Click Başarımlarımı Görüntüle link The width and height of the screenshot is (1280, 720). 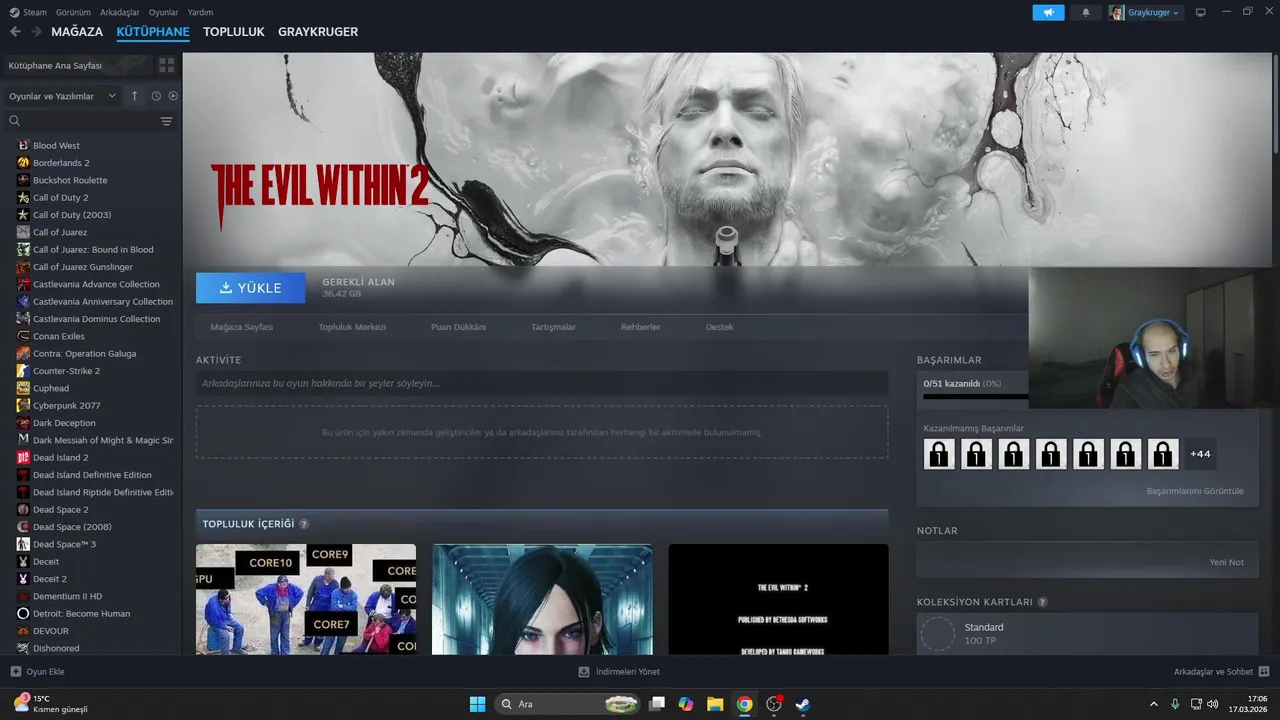[x=1195, y=491]
